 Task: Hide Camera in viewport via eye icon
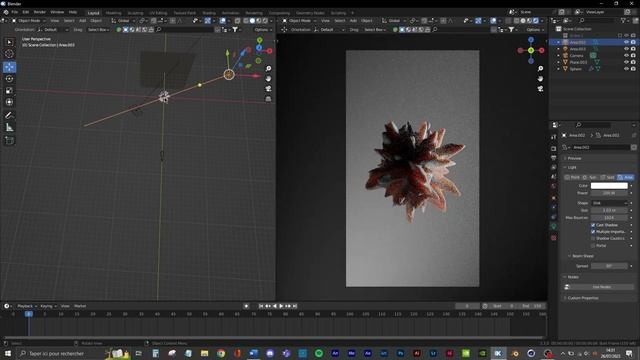tap(626, 56)
